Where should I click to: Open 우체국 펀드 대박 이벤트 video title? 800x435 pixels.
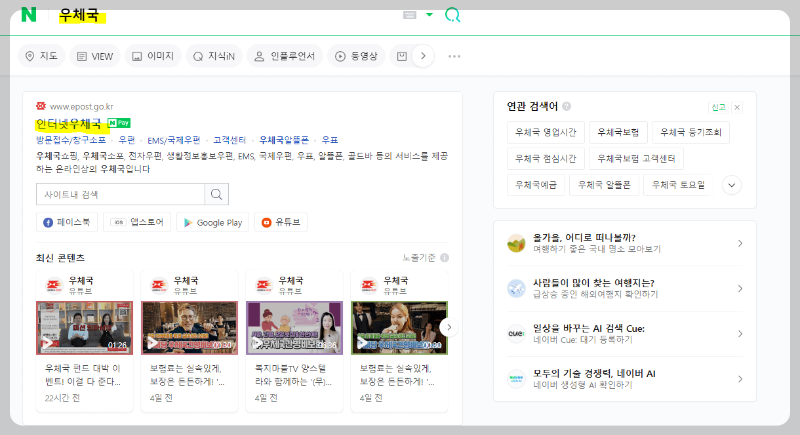(83, 375)
